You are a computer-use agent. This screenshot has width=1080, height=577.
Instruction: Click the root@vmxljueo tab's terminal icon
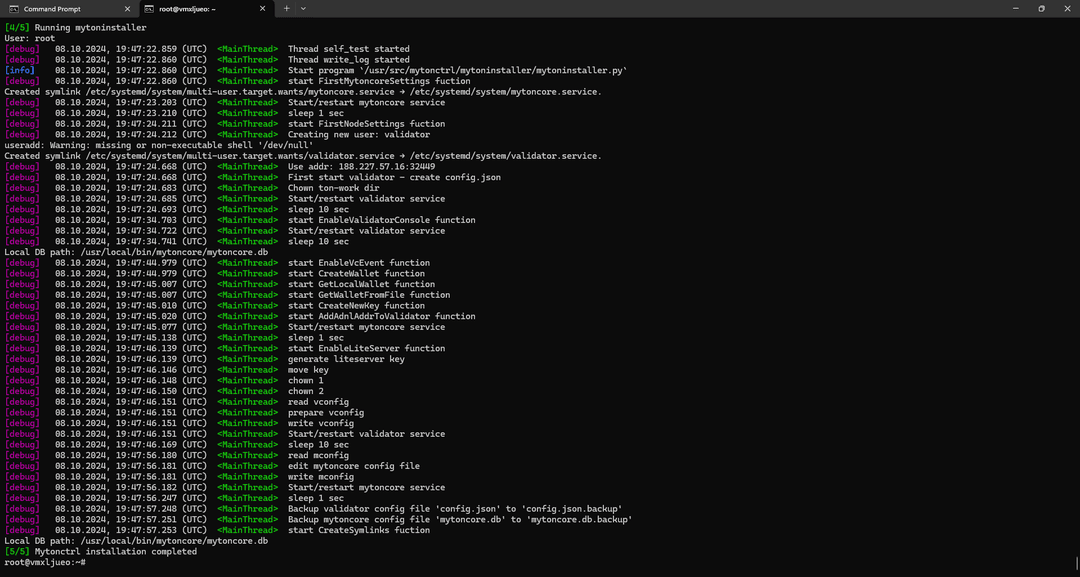click(x=149, y=8)
